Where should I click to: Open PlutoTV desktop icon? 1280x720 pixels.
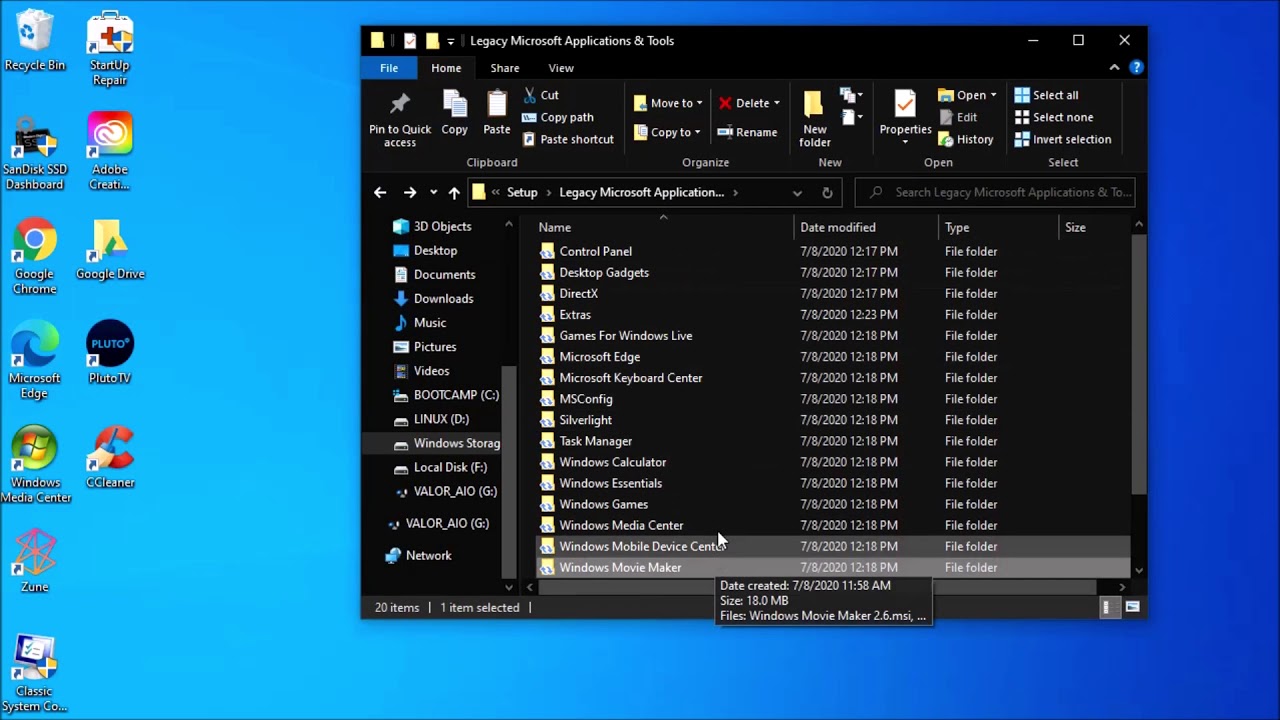[110, 352]
